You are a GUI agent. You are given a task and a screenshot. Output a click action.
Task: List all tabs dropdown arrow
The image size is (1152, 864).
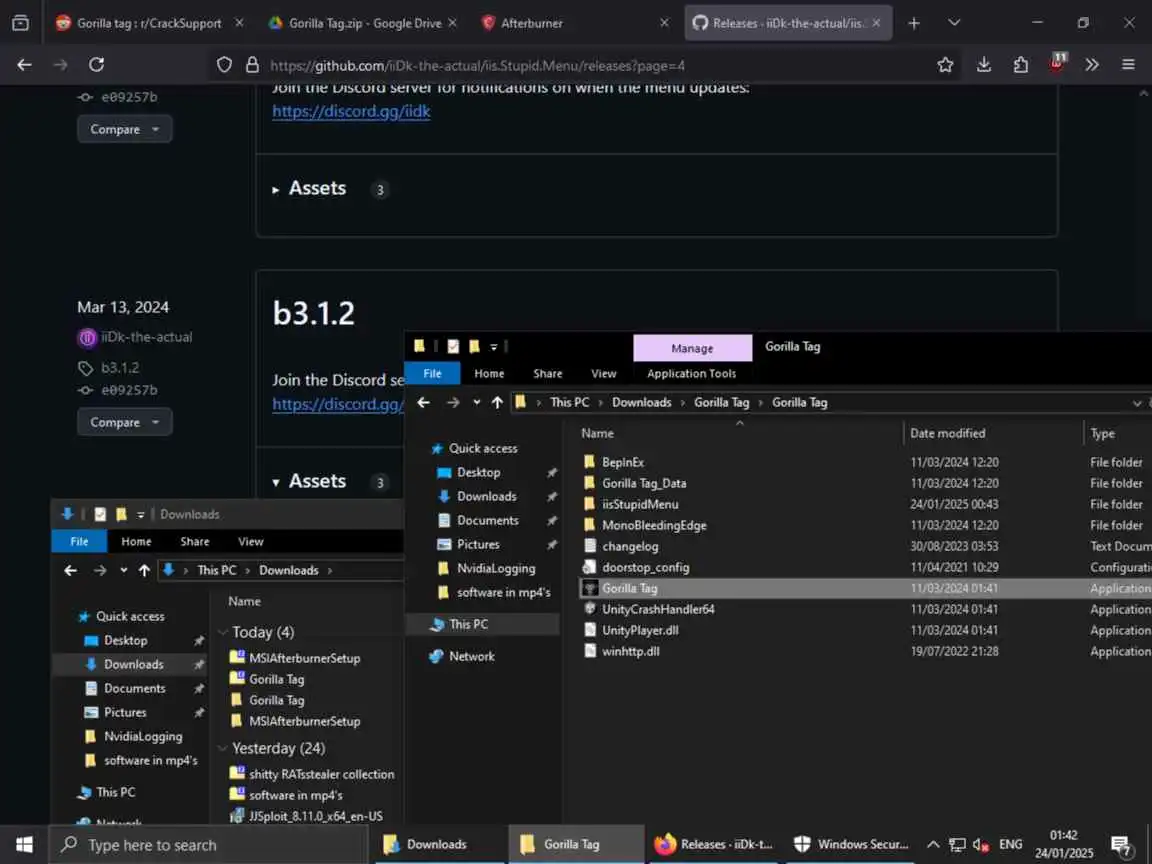pyautogui.click(x=954, y=23)
